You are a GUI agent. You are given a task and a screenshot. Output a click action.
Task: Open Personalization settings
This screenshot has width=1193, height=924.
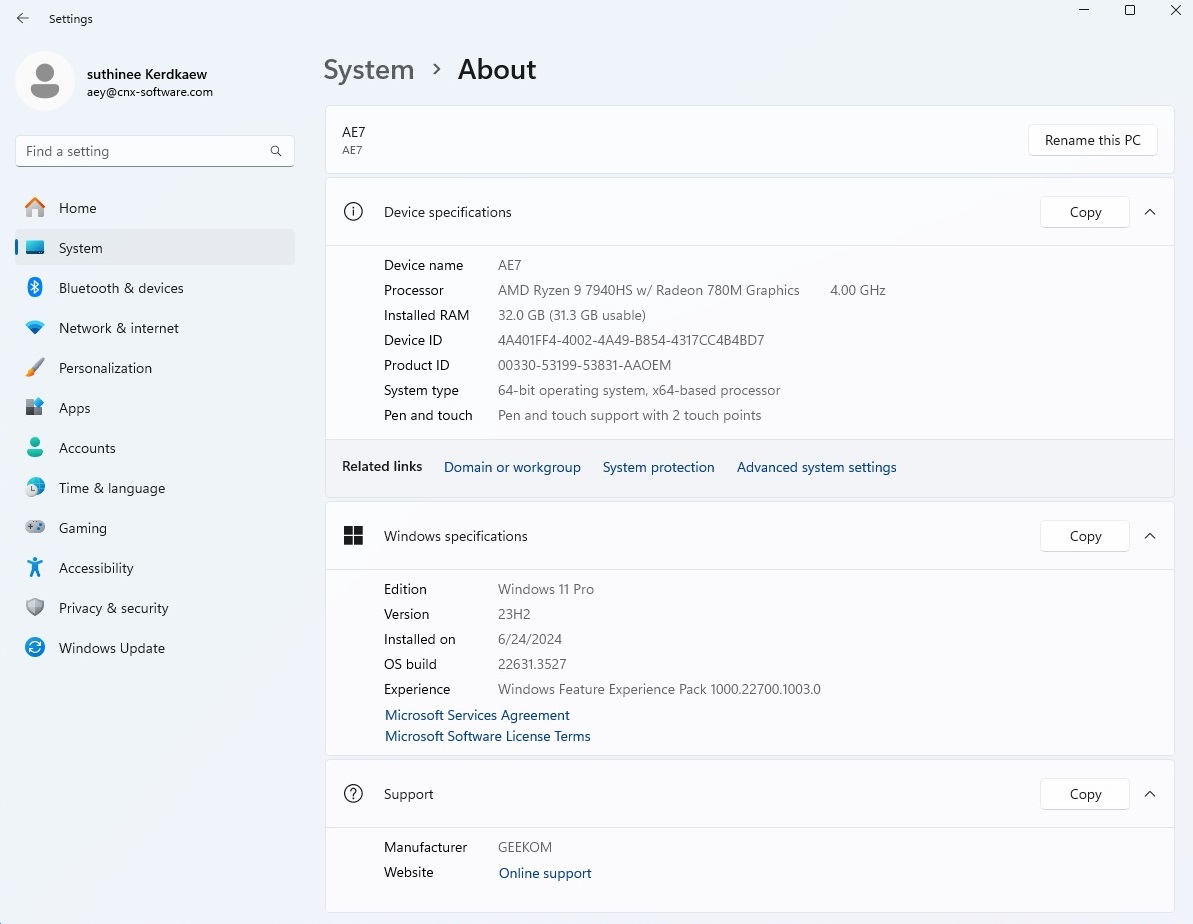[x=155, y=368]
